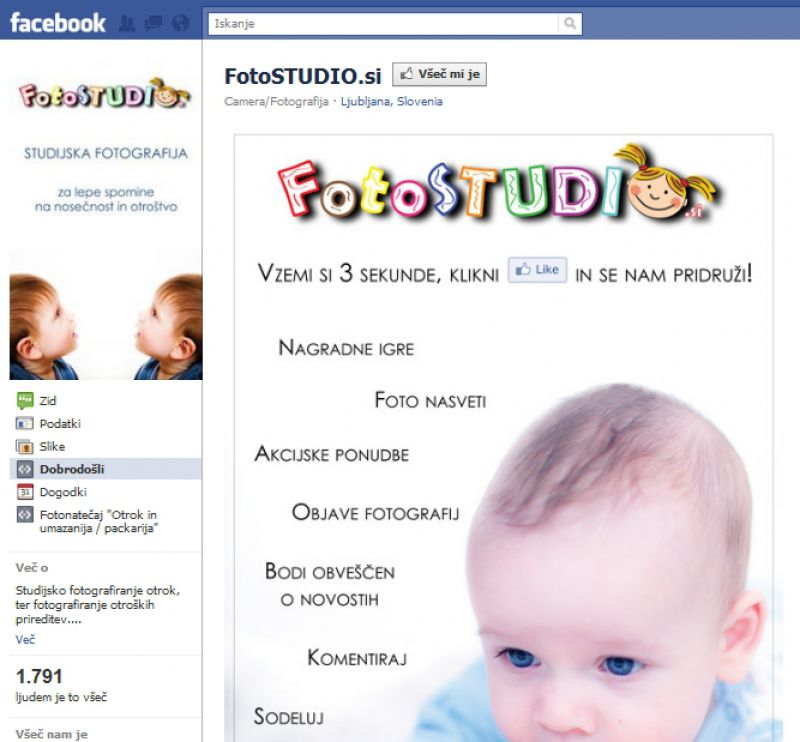Open the Ljubljana, Slovenia link

coord(391,102)
